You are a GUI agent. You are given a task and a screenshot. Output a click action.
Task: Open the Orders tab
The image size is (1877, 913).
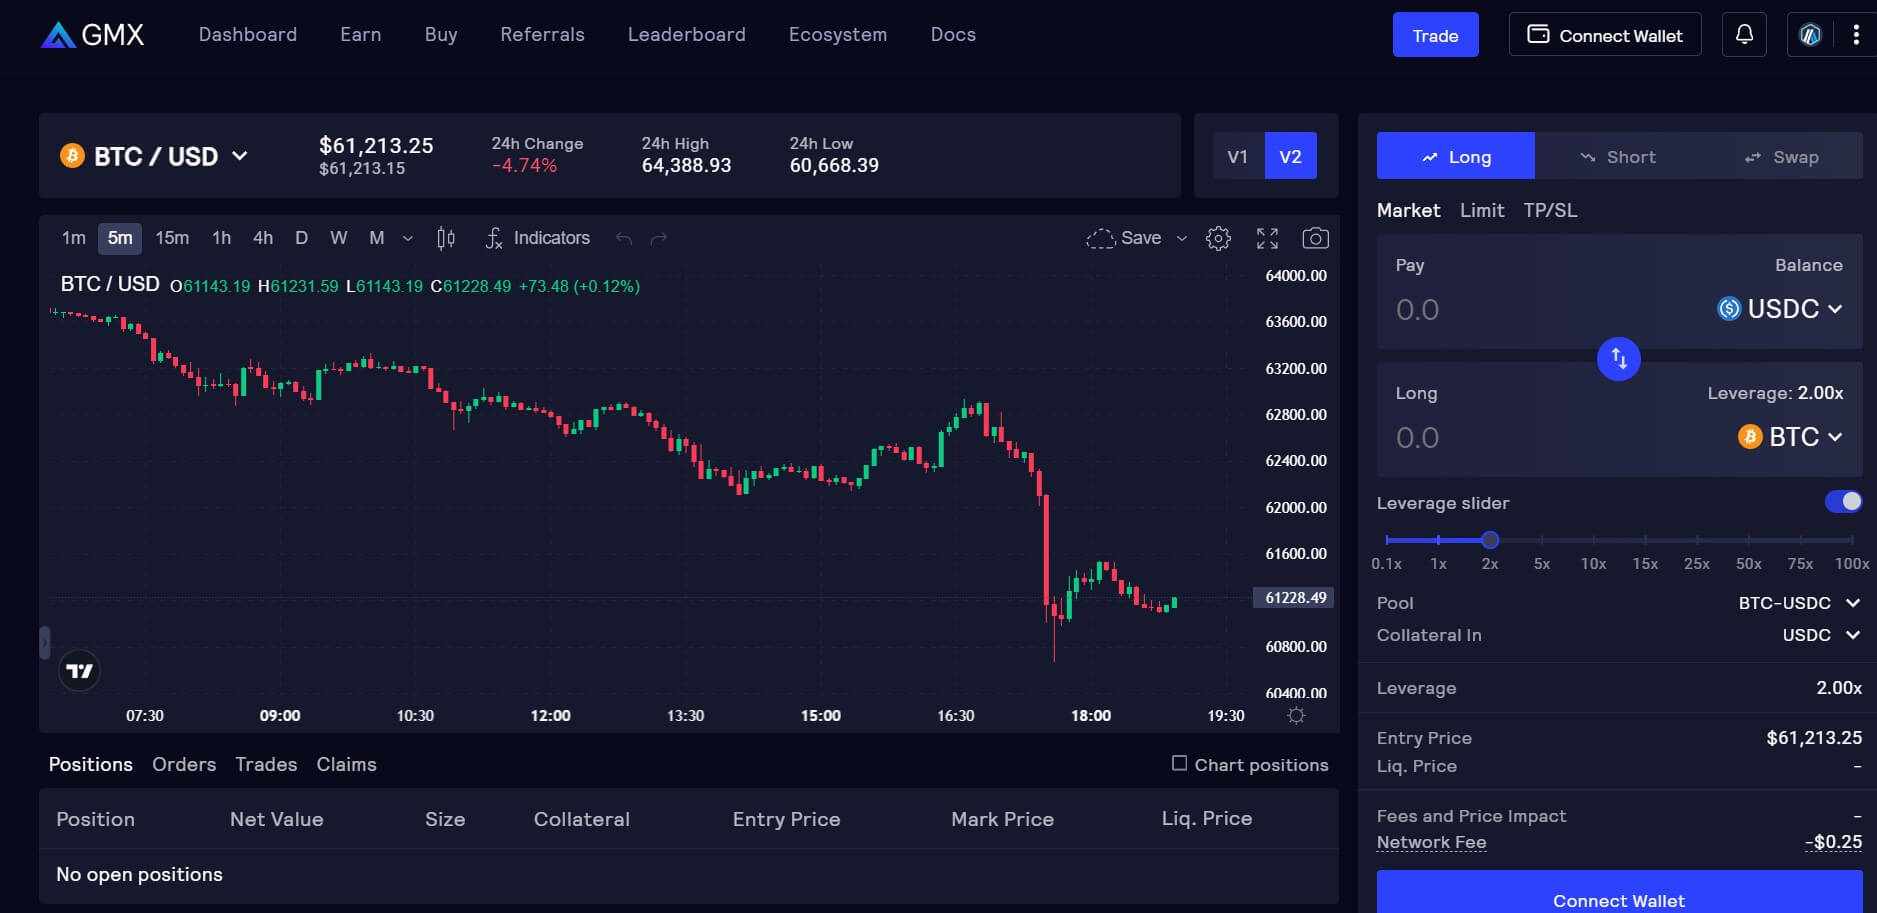[184, 764]
